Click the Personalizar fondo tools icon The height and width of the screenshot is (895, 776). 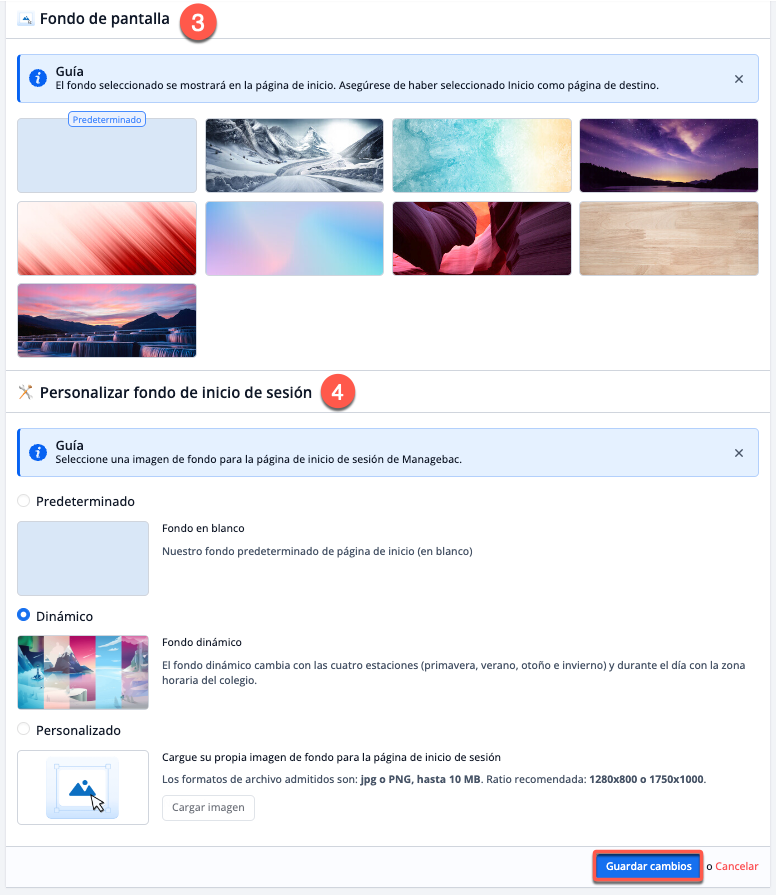pyautogui.click(x=26, y=393)
